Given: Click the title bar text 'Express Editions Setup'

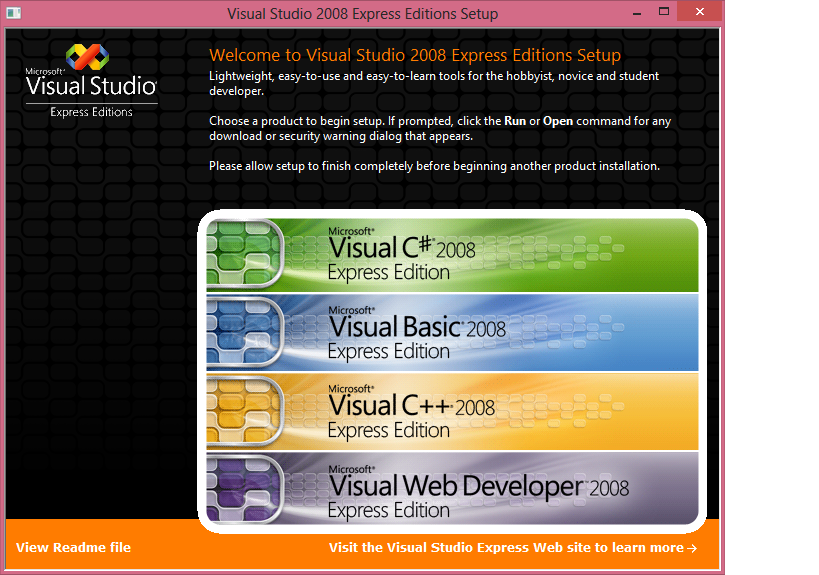Looking at the screenshot, I should tap(425, 14).
